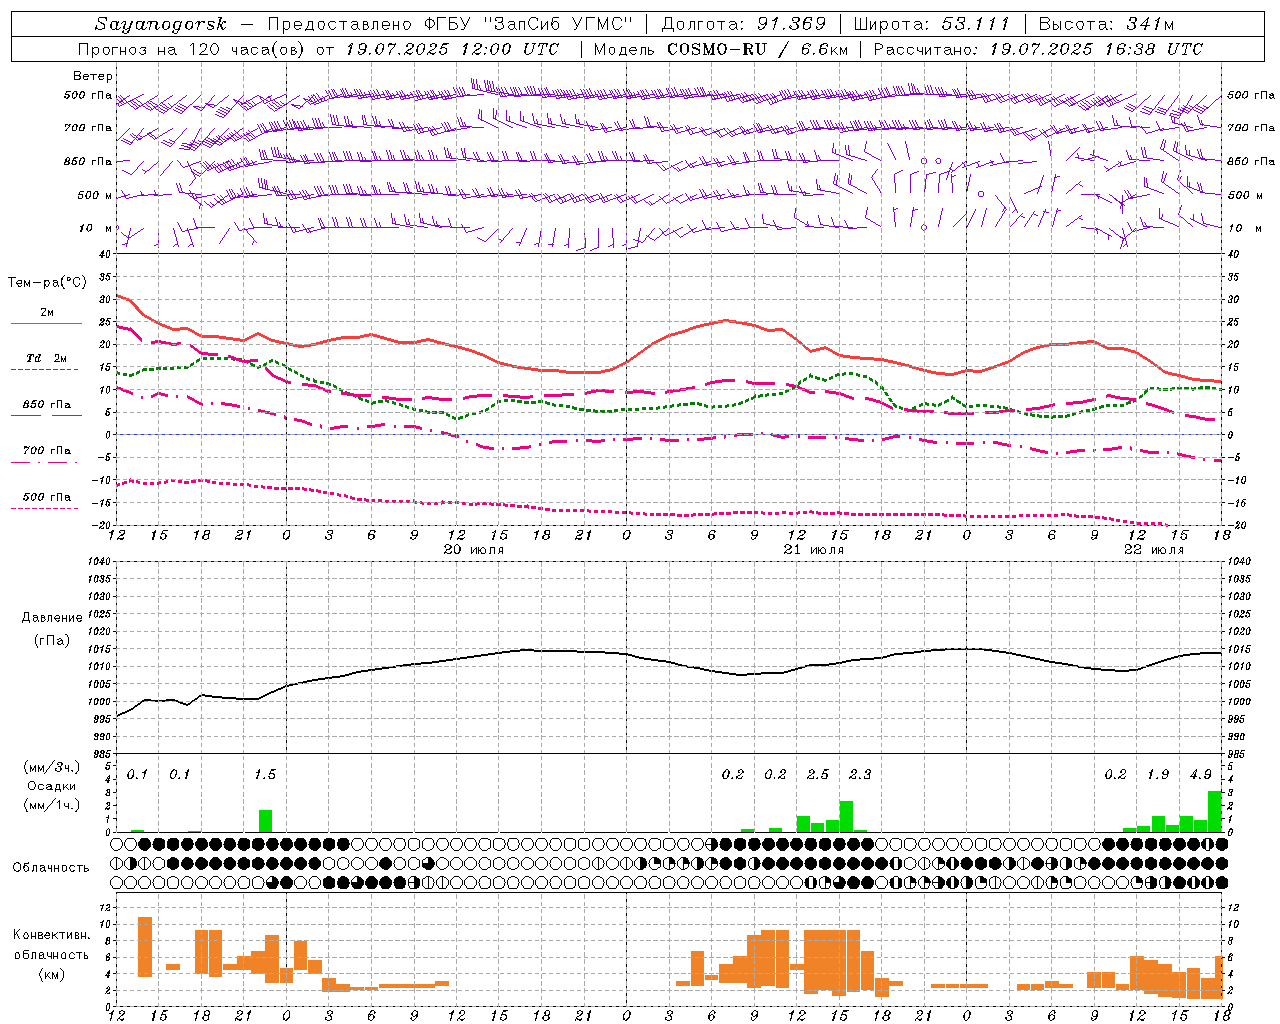Click the 'Облачность' cloud cover label

[x=51, y=868]
